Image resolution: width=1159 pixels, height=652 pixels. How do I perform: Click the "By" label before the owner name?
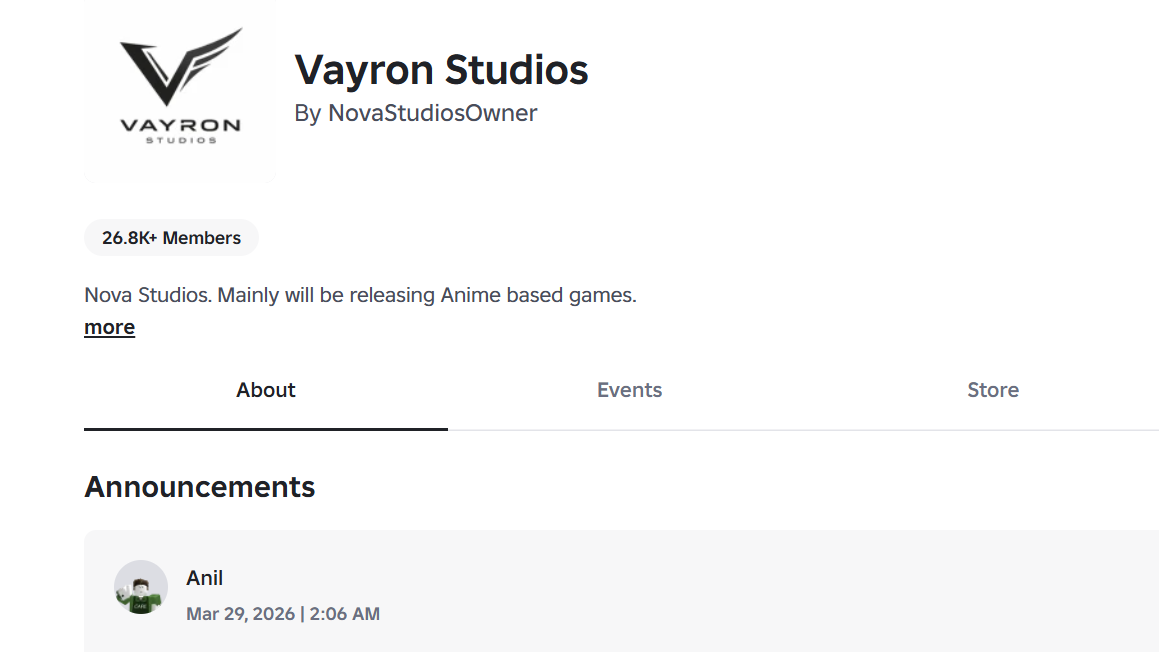(307, 113)
